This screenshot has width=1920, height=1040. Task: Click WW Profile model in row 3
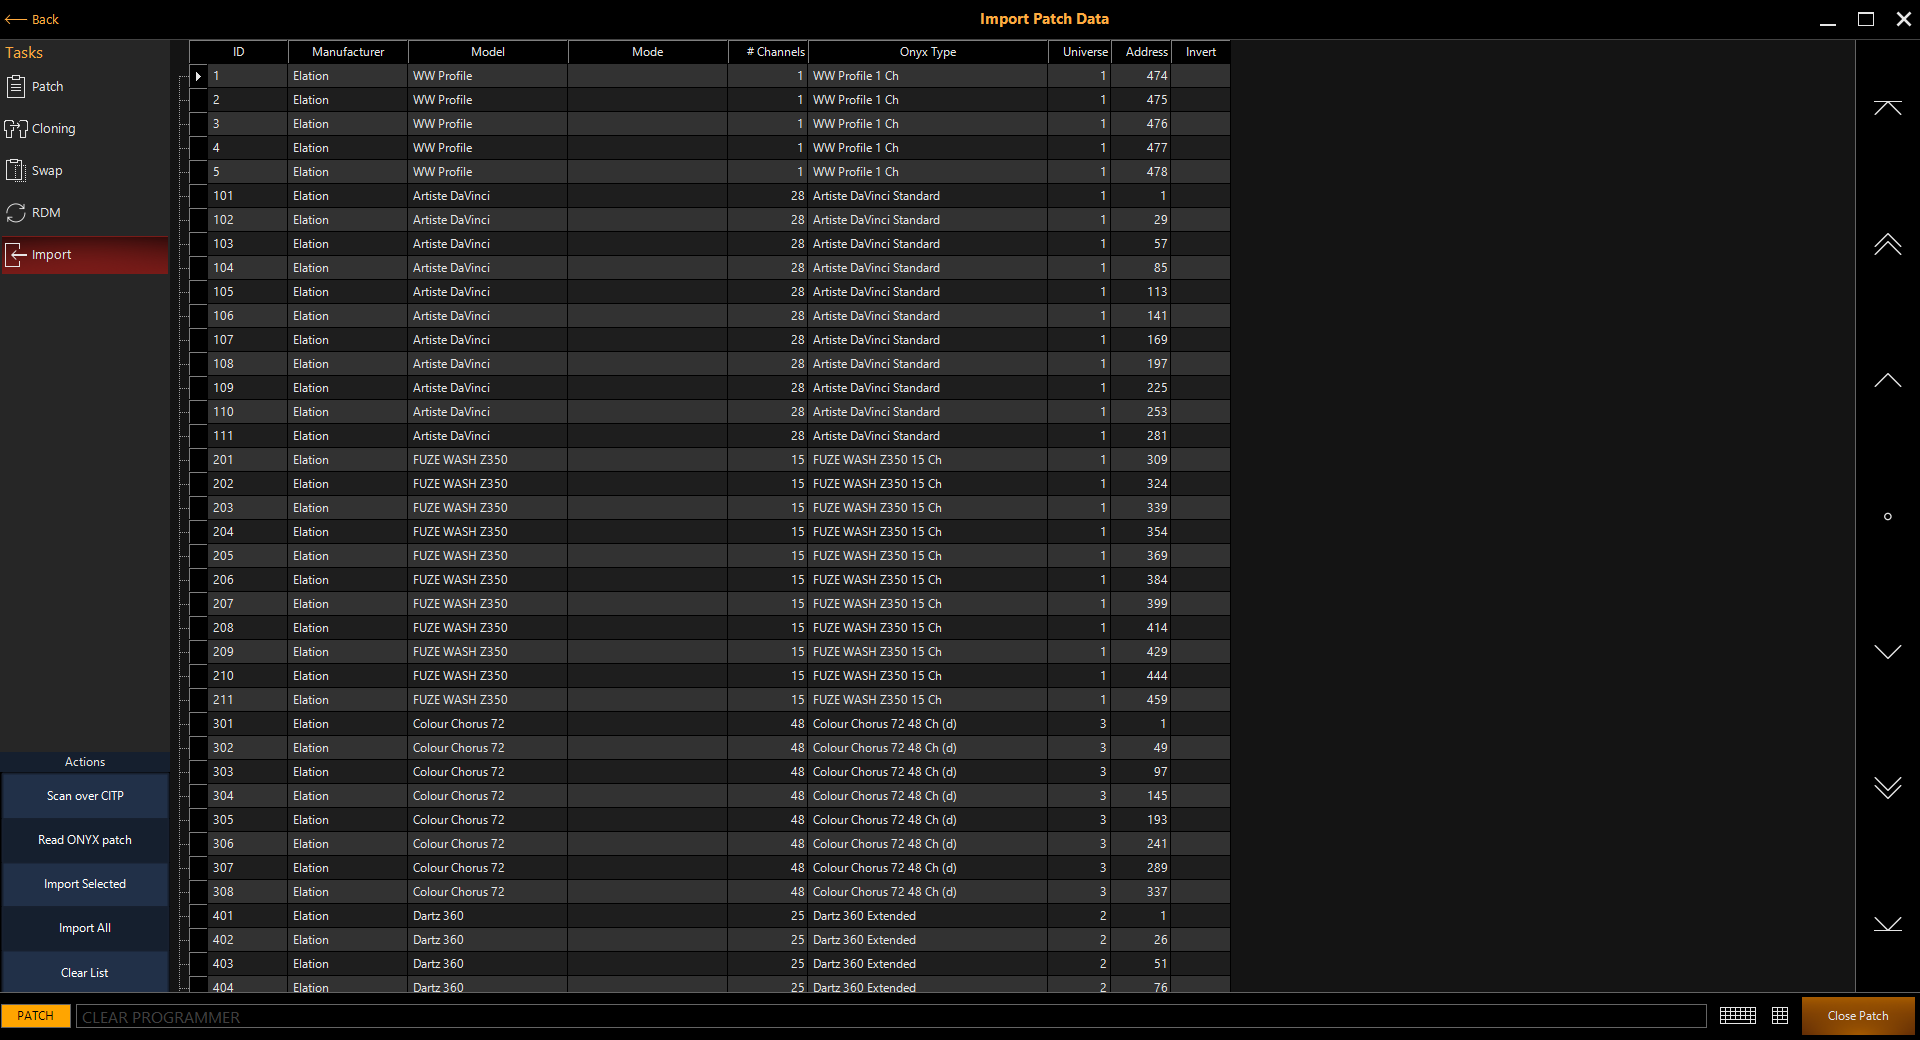(x=488, y=124)
